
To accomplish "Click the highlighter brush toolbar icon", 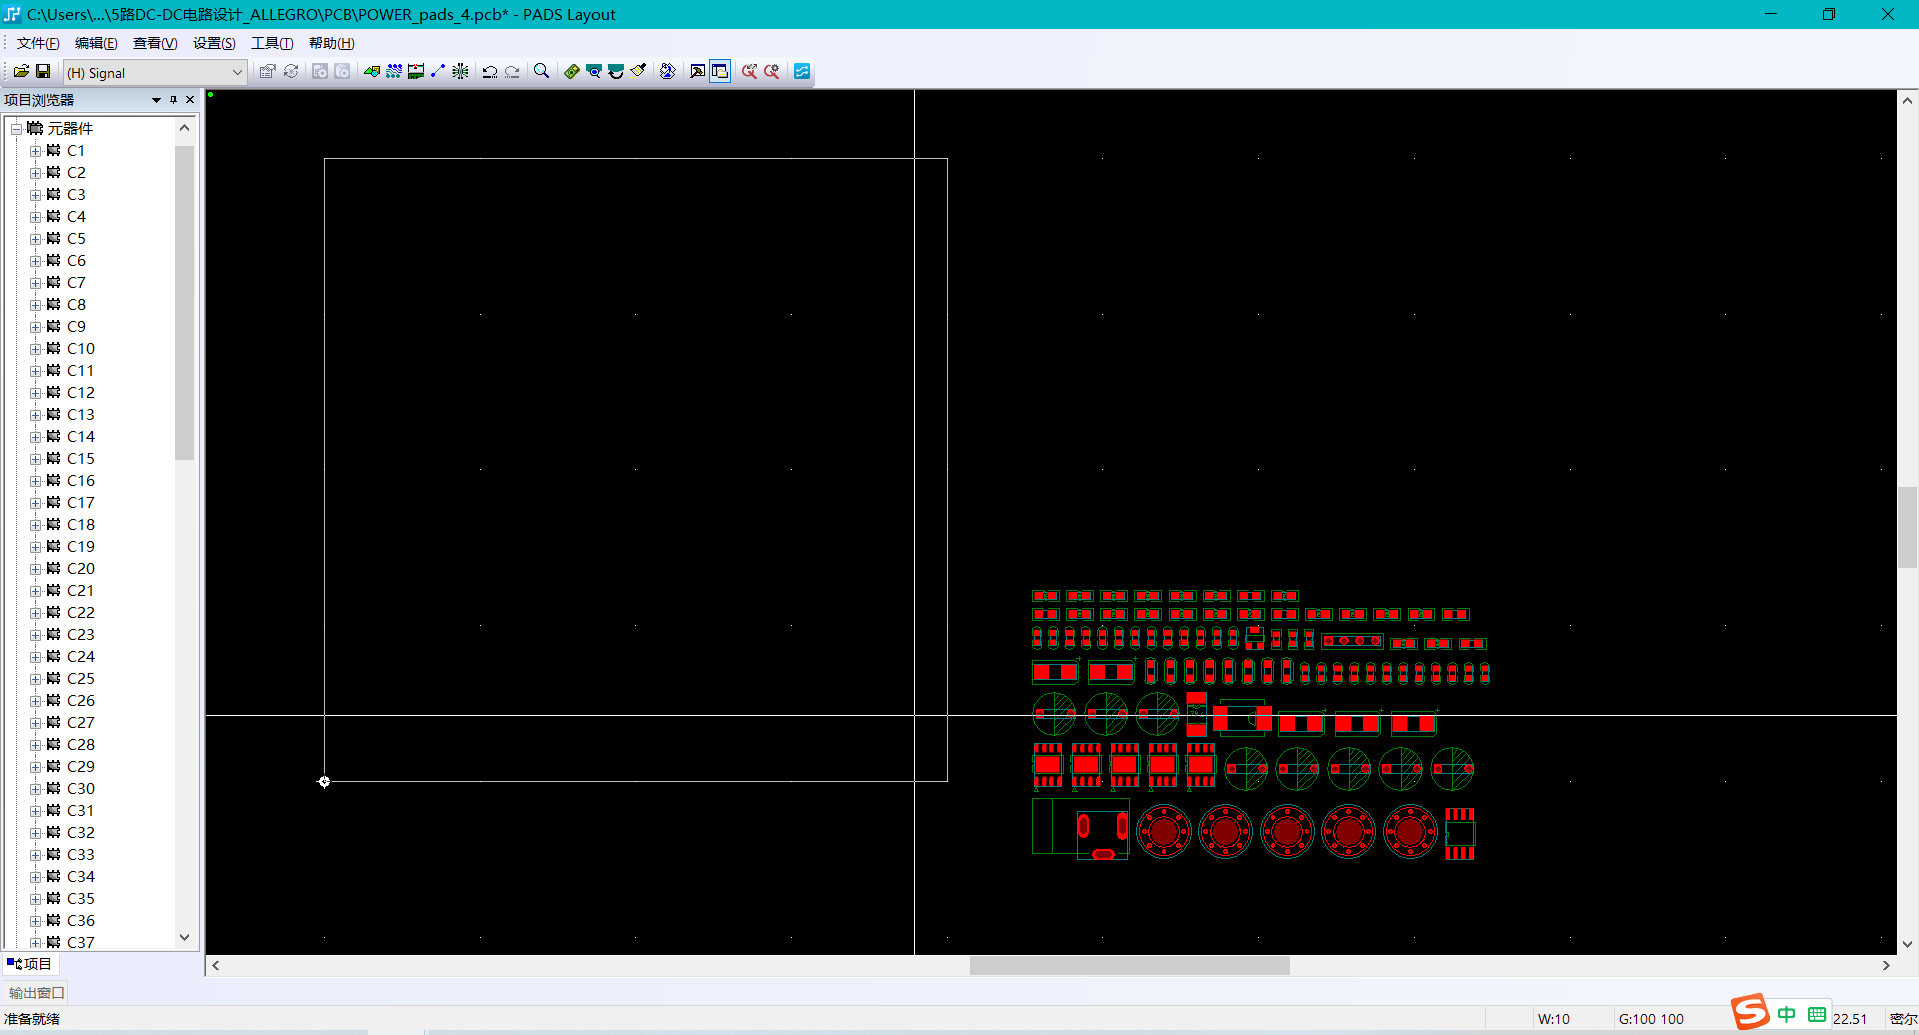I will [638, 72].
